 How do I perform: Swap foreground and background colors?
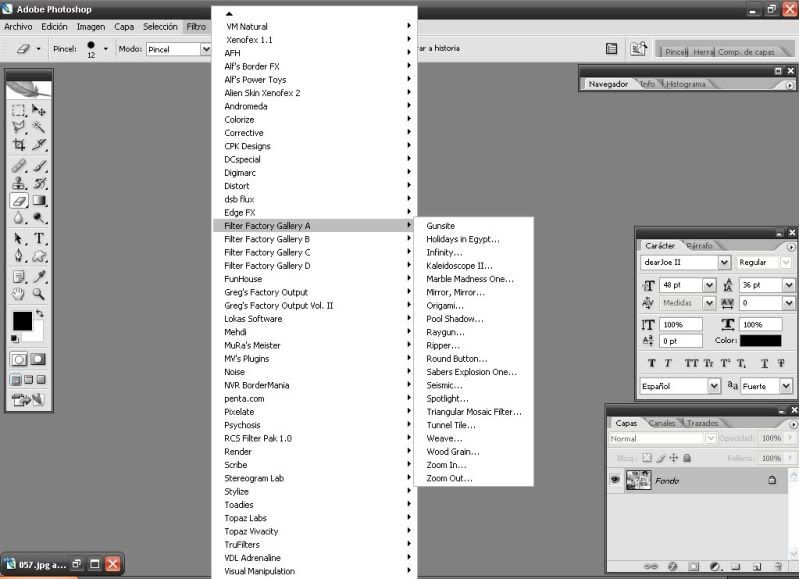pyautogui.click(x=40, y=313)
